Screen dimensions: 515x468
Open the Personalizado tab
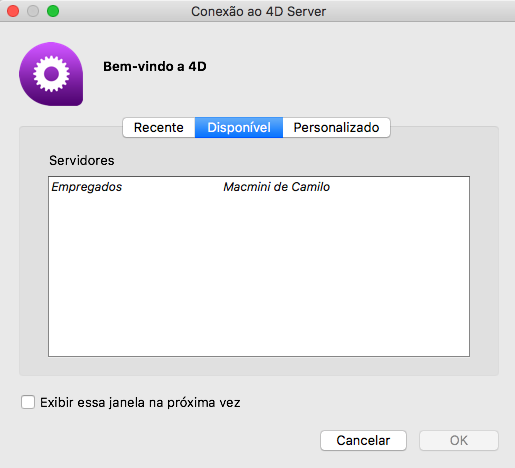(x=336, y=127)
